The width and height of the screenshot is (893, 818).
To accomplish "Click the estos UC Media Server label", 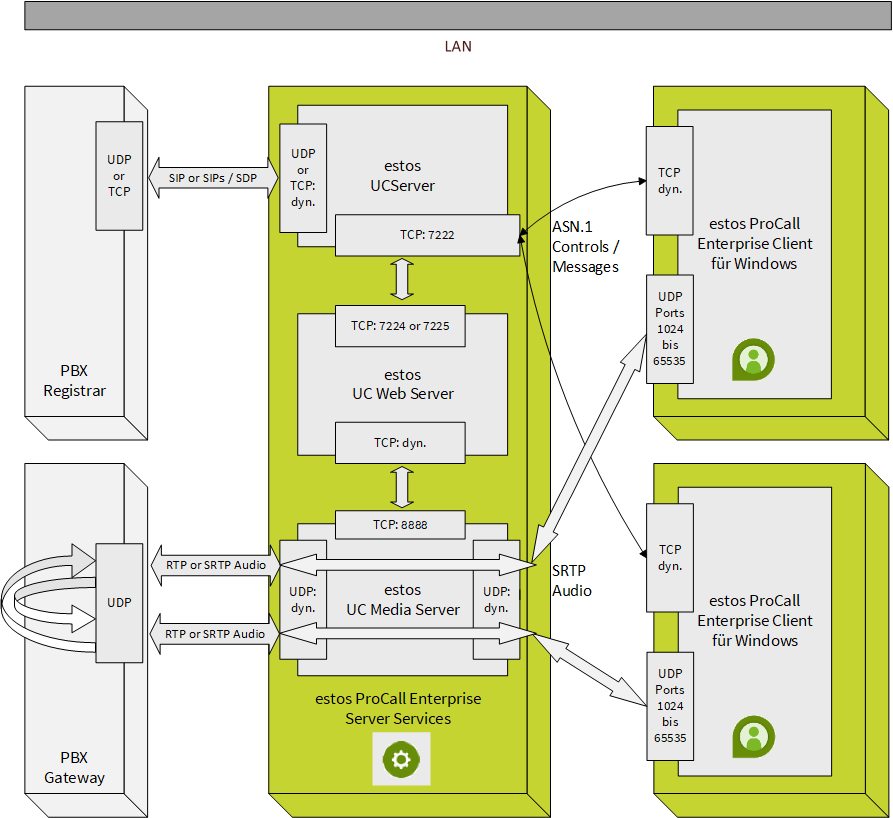I will [x=402, y=600].
